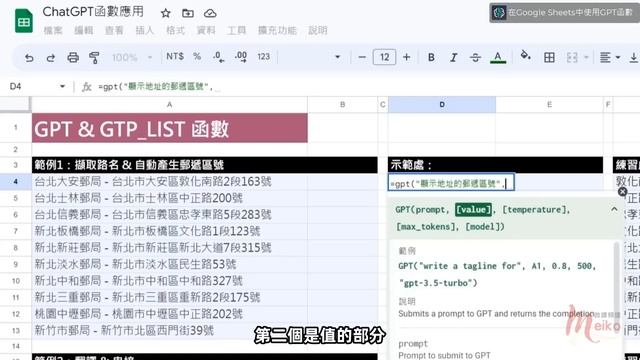Select column A header

[x=169, y=104]
